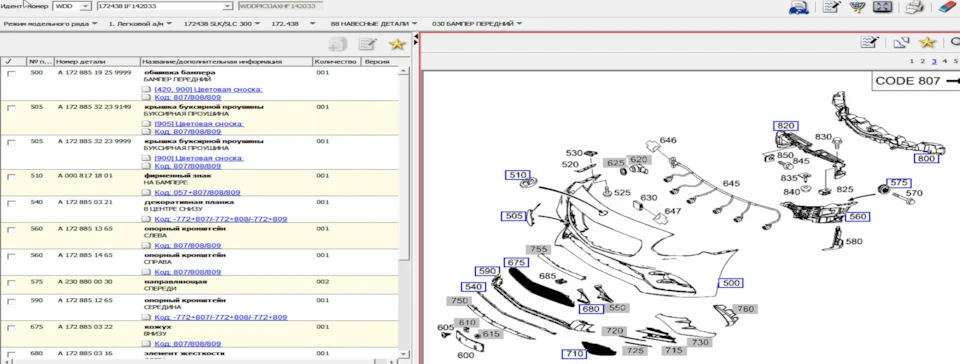Image resolution: width=960 pixels, height=364 pixels.
Task: Select checkbox for 540 декоративная планка
Action: click(x=10, y=203)
